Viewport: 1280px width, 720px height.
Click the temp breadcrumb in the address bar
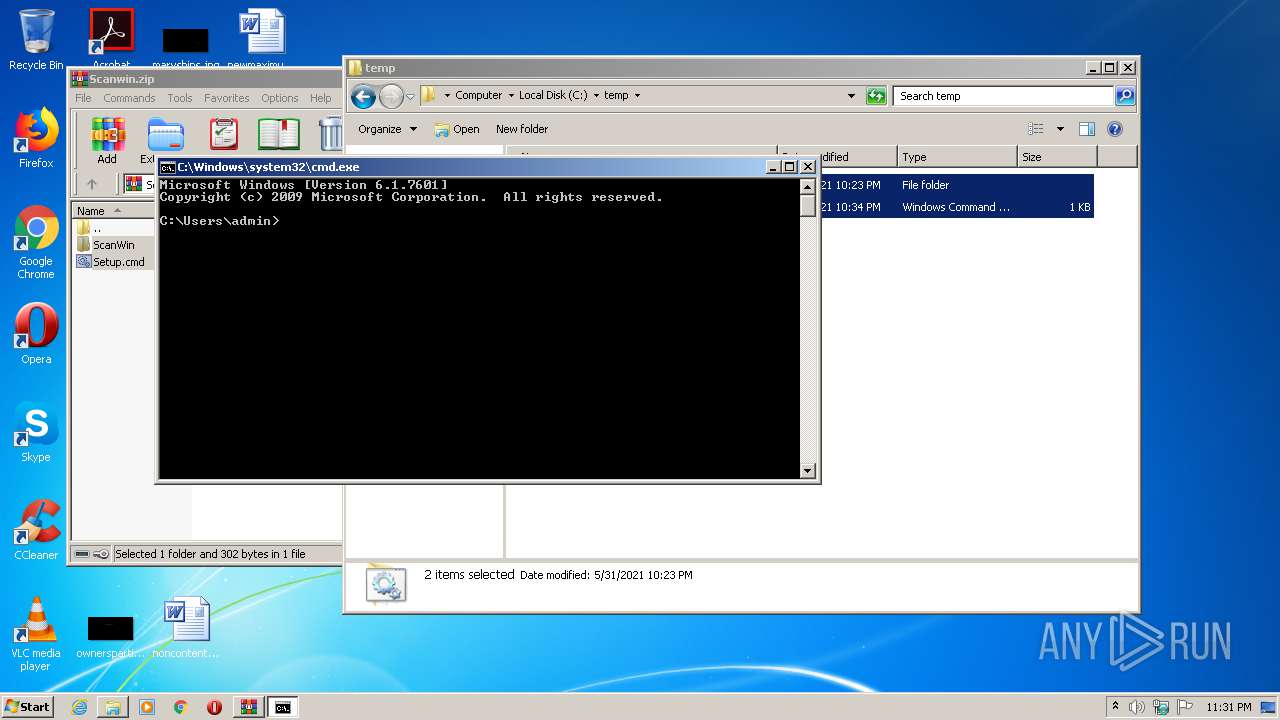click(616, 95)
